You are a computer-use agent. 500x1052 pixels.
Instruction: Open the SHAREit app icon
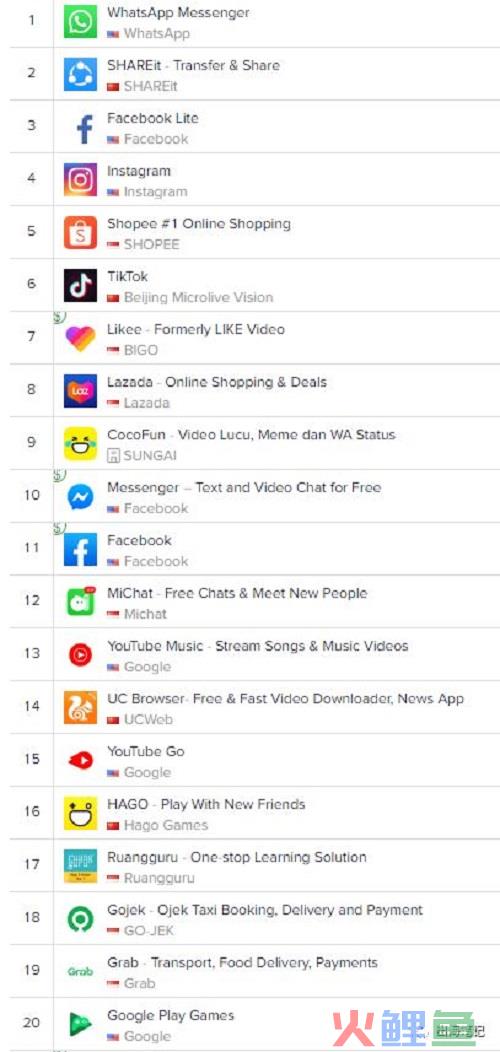[81, 74]
